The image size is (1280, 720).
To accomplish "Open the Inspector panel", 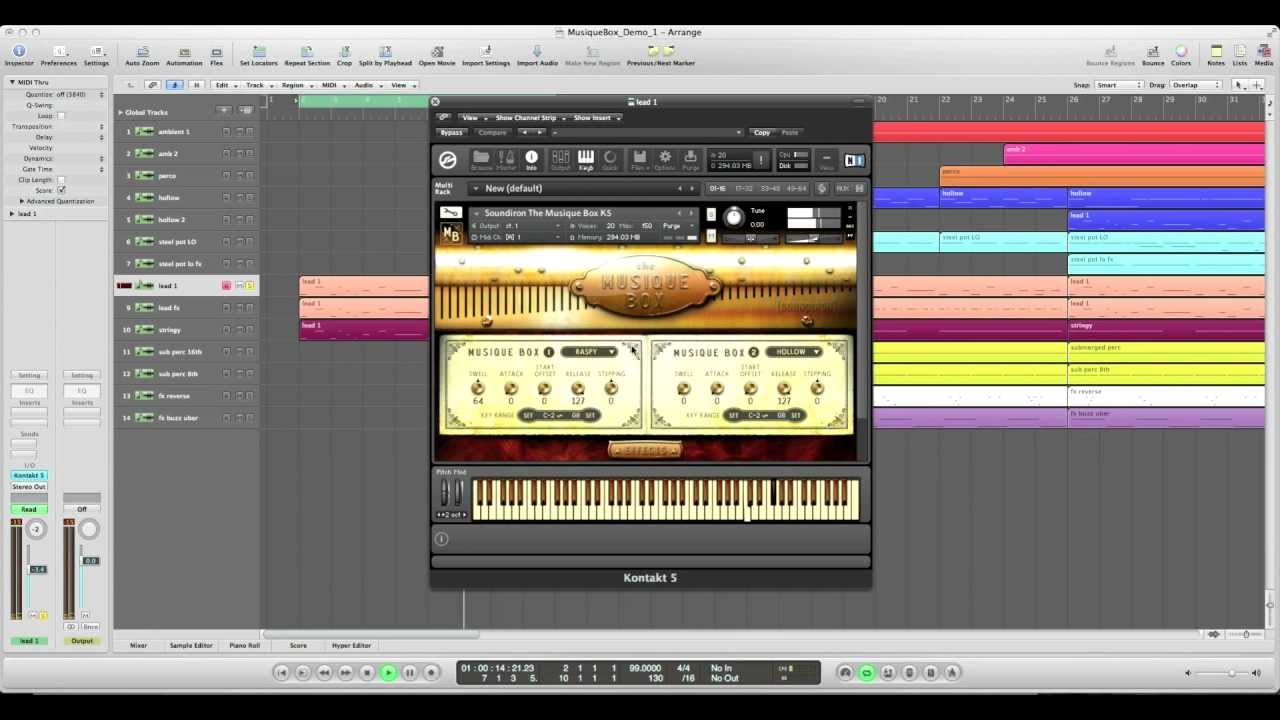I will click(x=18, y=56).
